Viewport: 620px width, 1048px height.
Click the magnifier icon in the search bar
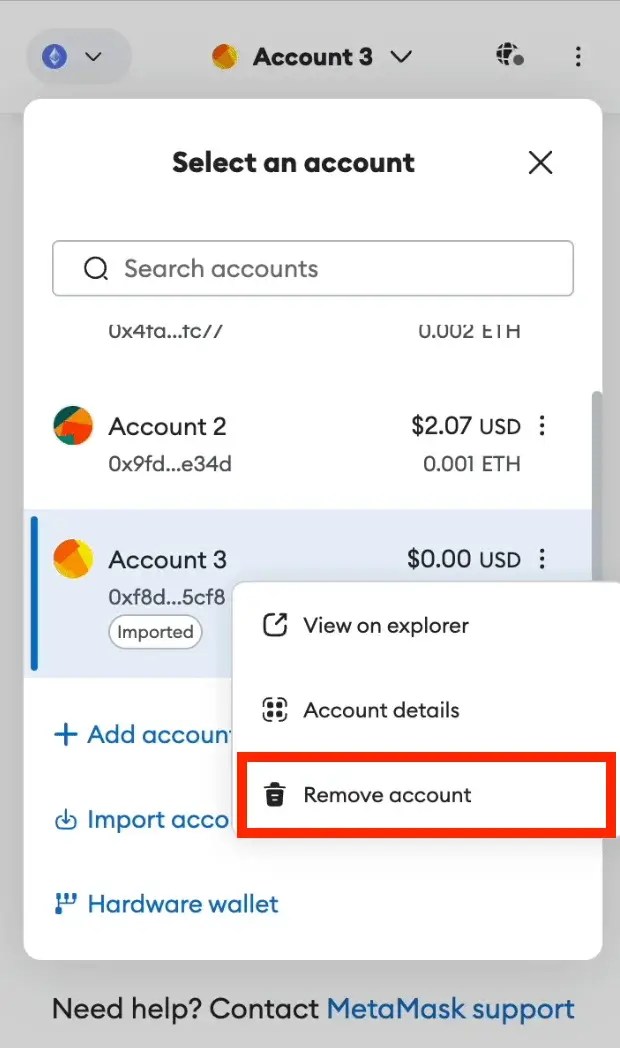96,268
